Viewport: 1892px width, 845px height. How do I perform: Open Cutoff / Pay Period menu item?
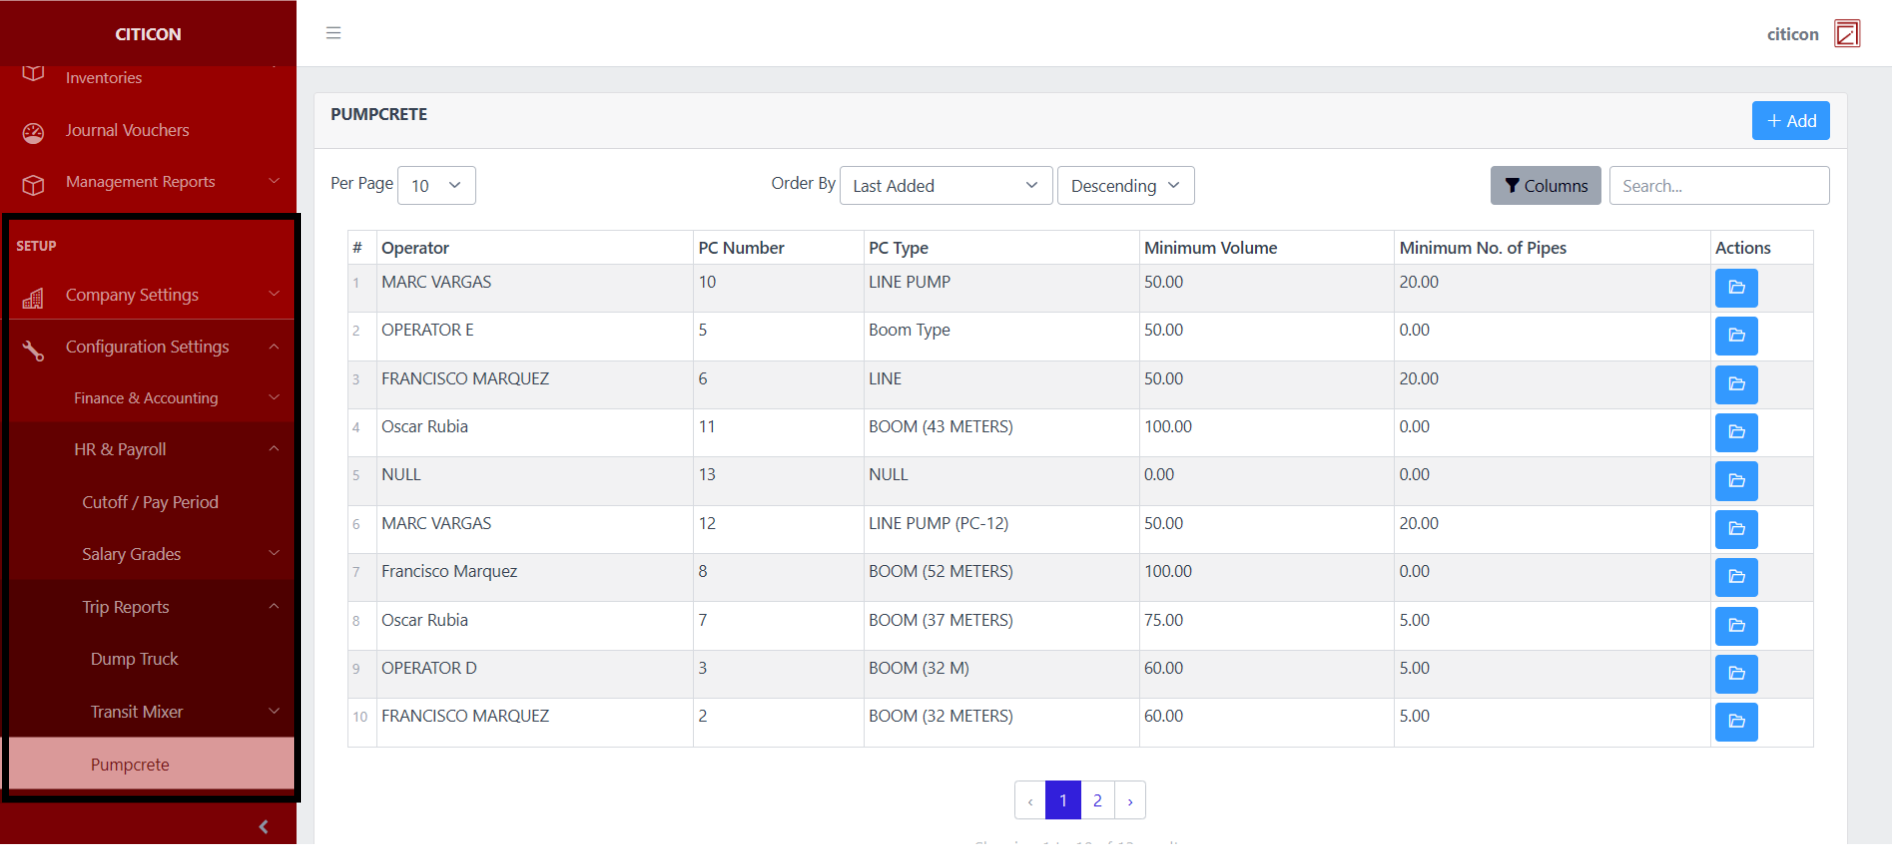point(150,502)
